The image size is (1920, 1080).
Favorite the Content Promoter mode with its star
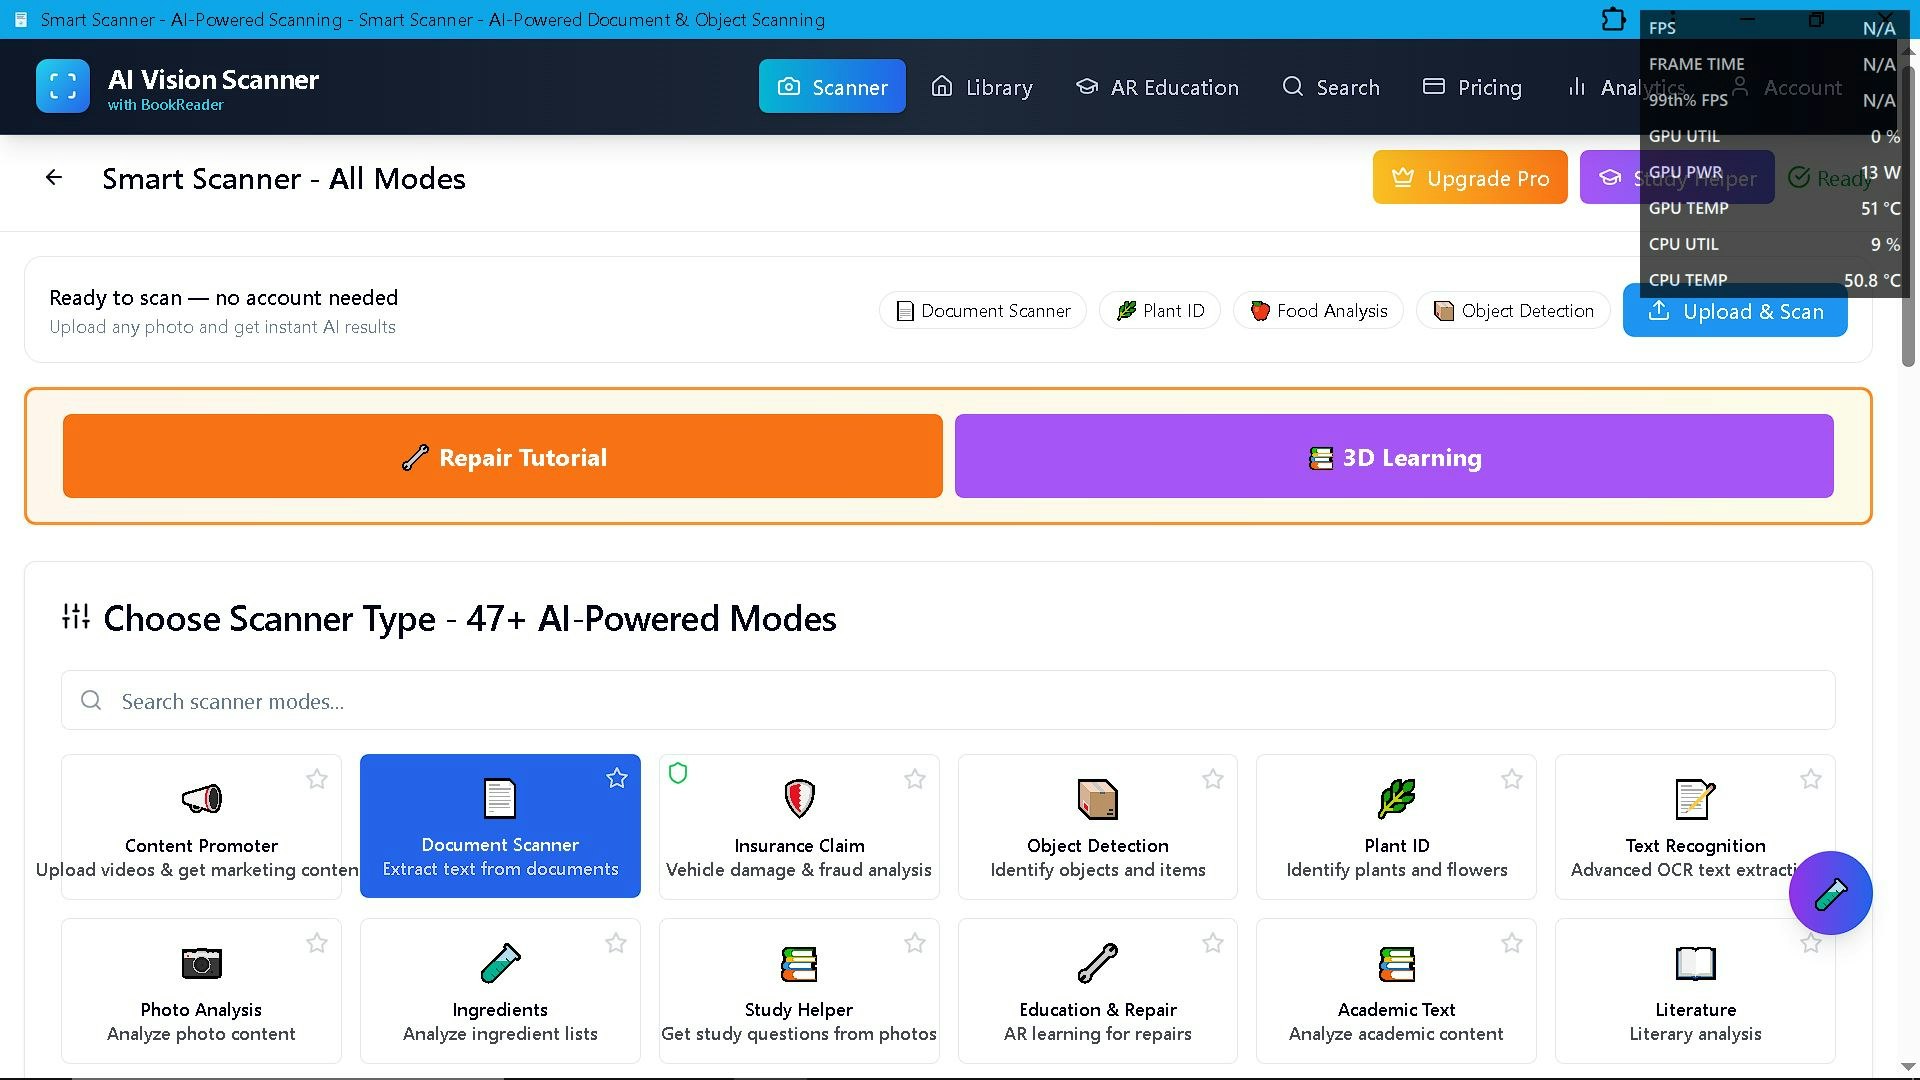(317, 778)
